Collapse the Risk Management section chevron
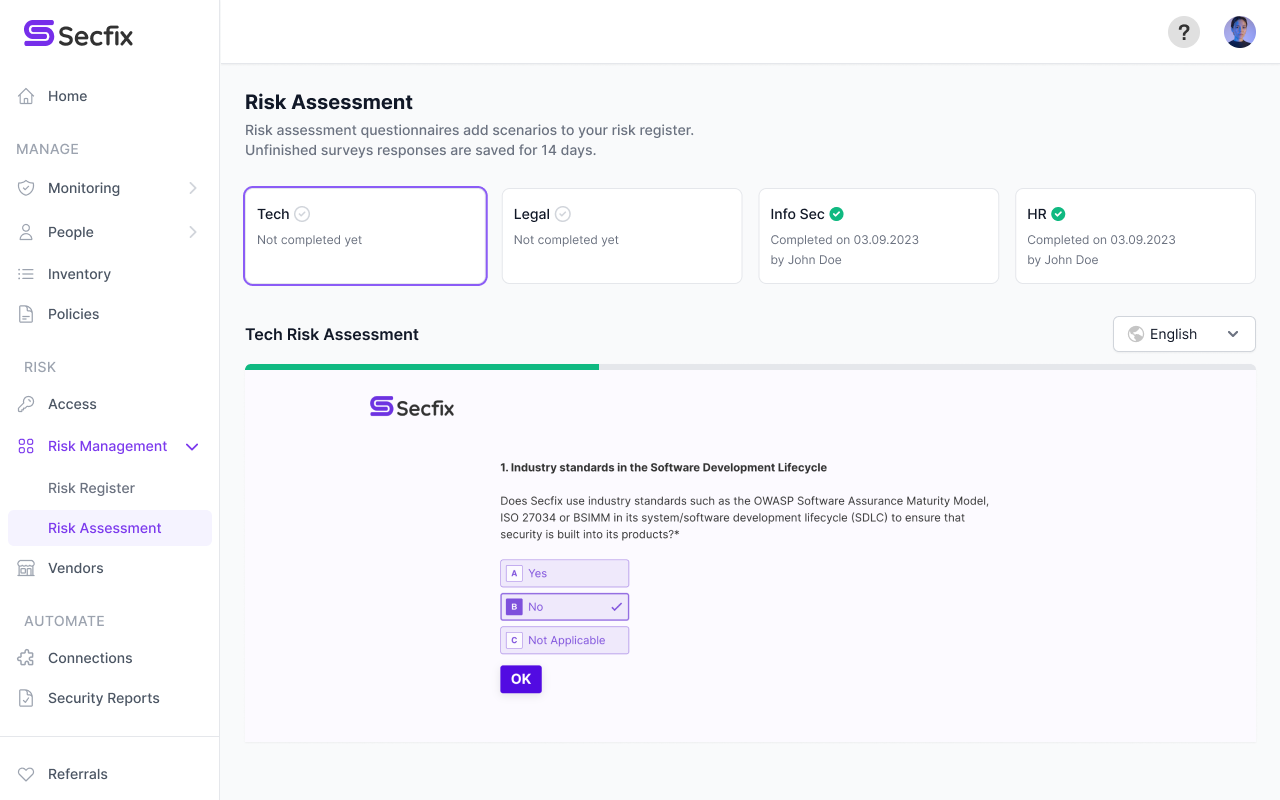Image resolution: width=1280 pixels, height=800 pixels. [193, 446]
